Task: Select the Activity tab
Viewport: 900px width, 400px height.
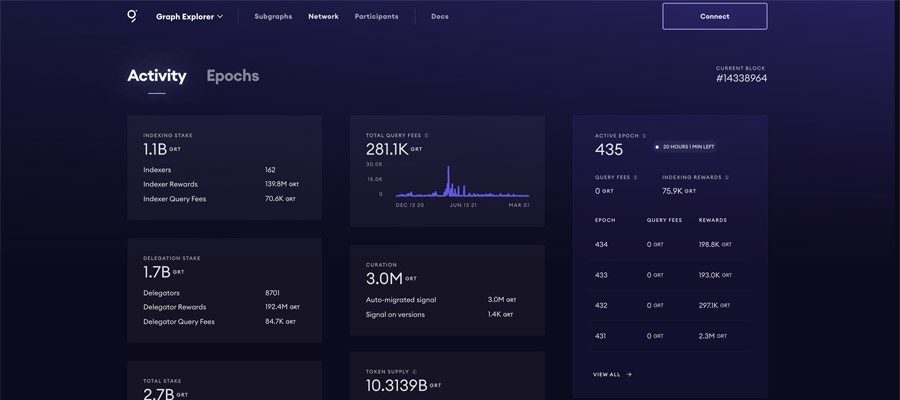Action: tap(157, 76)
